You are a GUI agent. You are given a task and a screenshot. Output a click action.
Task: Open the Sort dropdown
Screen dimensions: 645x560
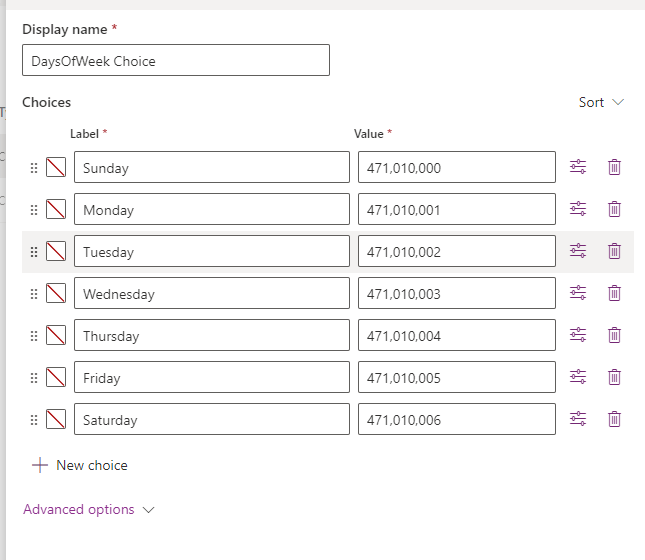(x=601, y=102)
